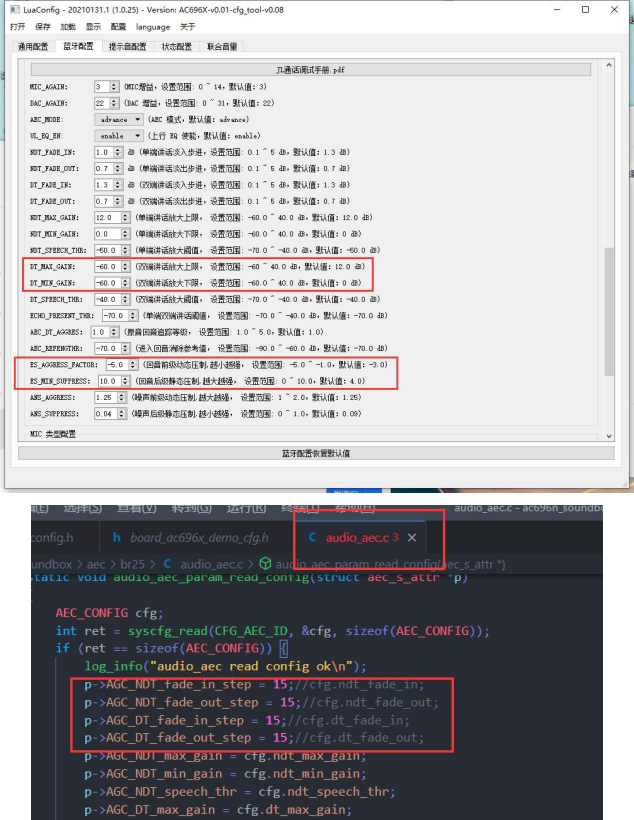Click the DT_MAX_GAIN spinner arrows
Screen dimensions: 634x820
(x=126, y=267)
